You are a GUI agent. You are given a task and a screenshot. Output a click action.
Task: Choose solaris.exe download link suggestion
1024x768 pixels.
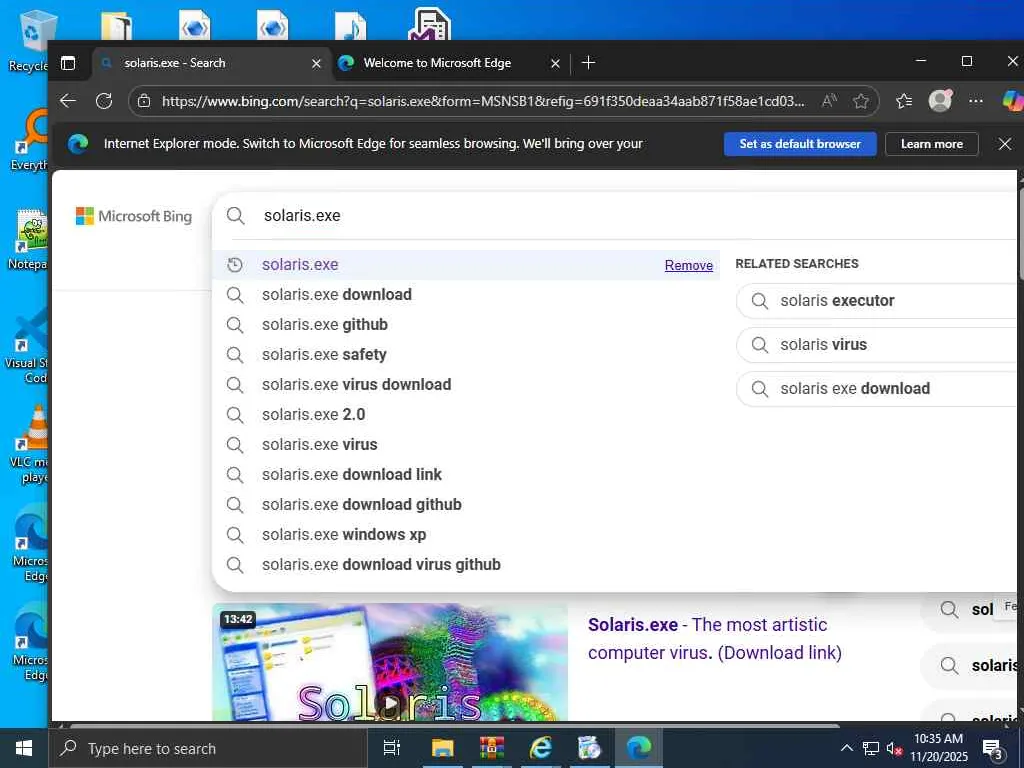coord(466,475)
